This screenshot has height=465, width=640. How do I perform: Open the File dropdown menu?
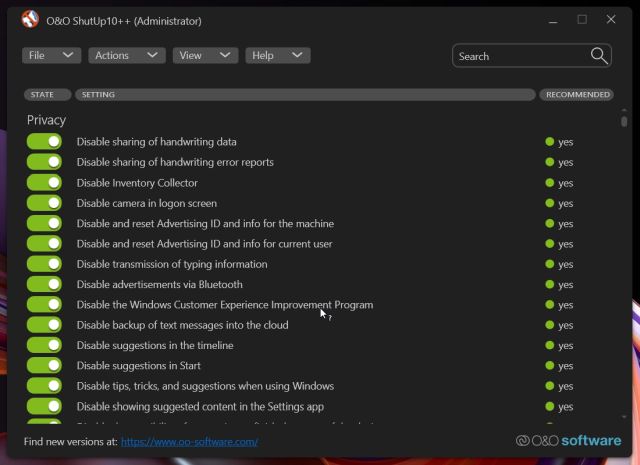click(x=51, y=55)
